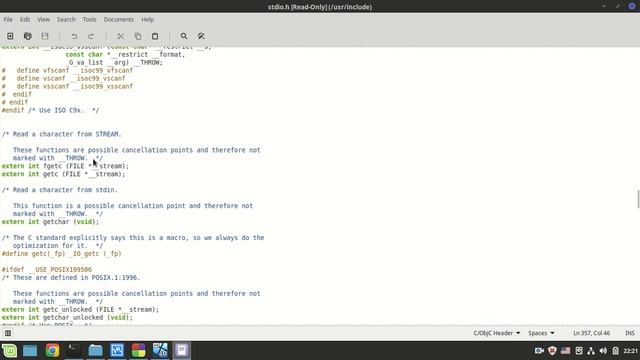Open the File menu
Screen dimensions: 640x360
[8, 20]
